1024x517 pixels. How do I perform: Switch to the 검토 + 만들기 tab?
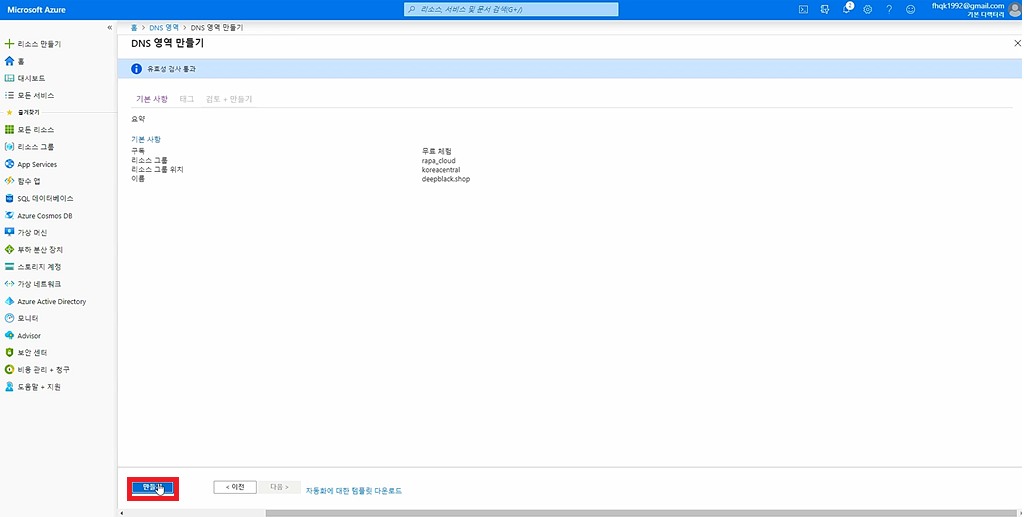coord(229,99)
